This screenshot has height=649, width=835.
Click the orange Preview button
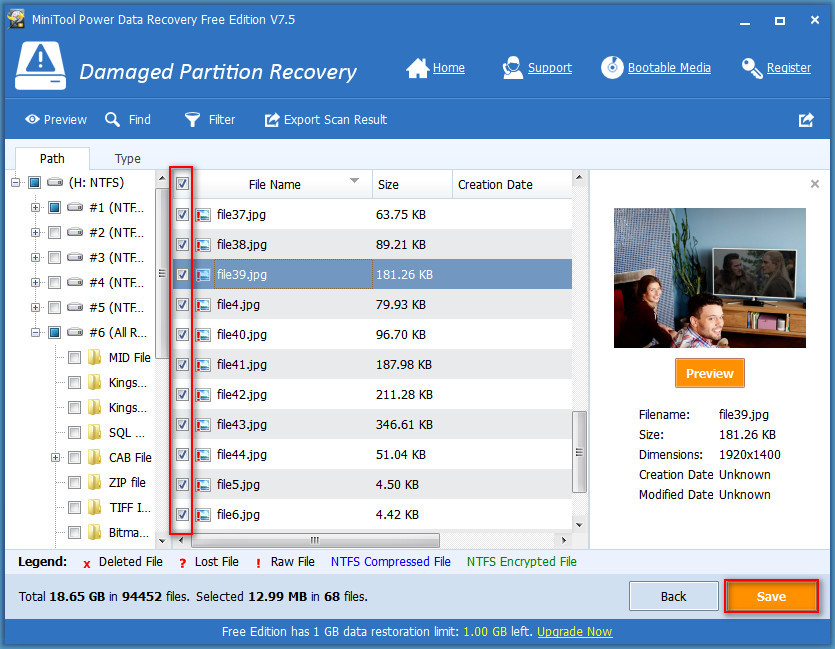click(x=709, y=373)
